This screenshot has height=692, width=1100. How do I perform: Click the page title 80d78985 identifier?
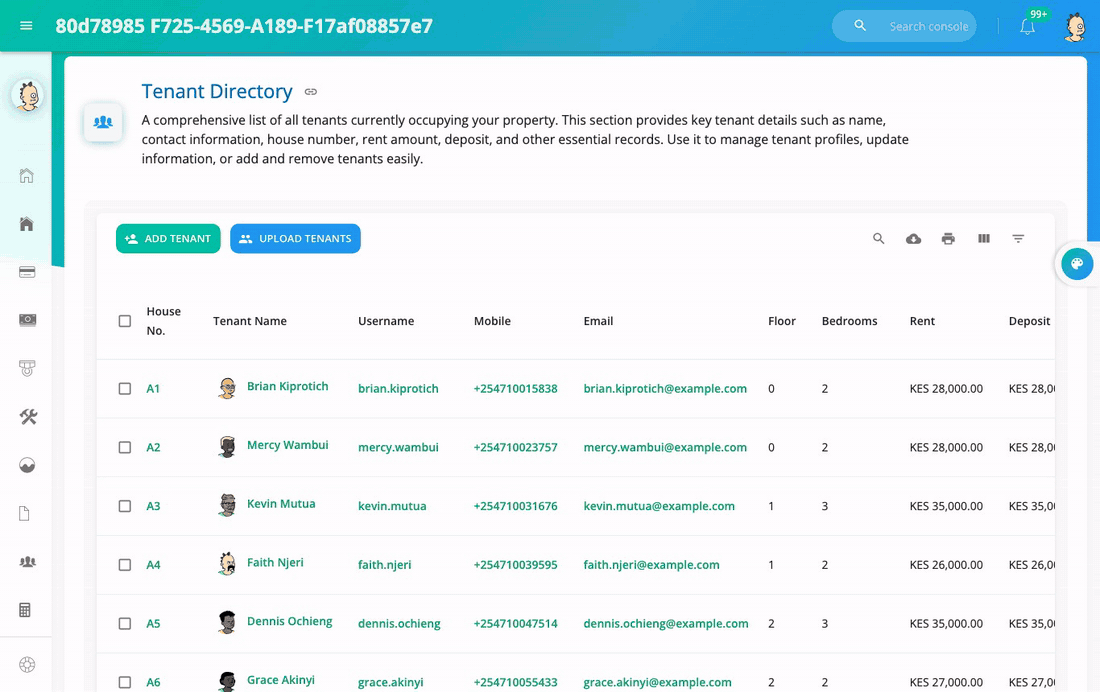(x=244, y=26)
